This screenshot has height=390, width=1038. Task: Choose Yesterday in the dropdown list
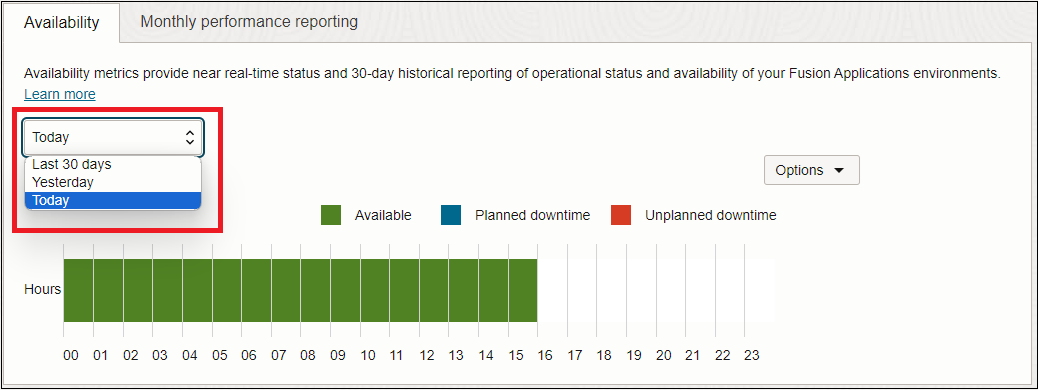click(113, 181)
